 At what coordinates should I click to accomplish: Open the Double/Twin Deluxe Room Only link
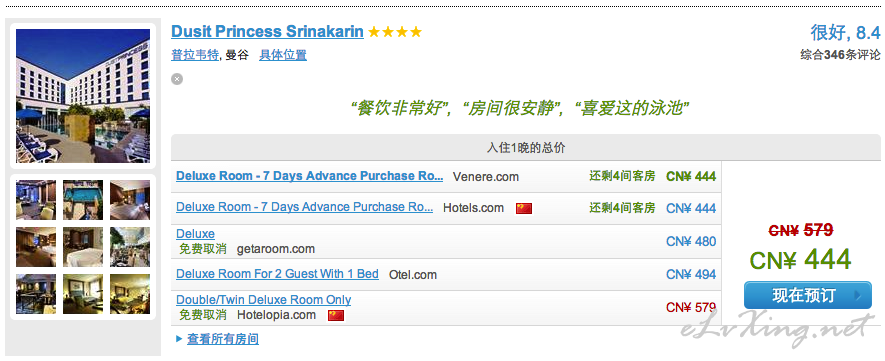click(x=264, y=300)
